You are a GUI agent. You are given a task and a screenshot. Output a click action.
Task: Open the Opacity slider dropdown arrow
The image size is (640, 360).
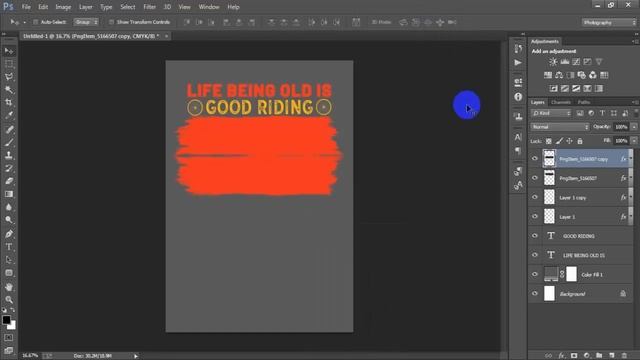[634, 127]
